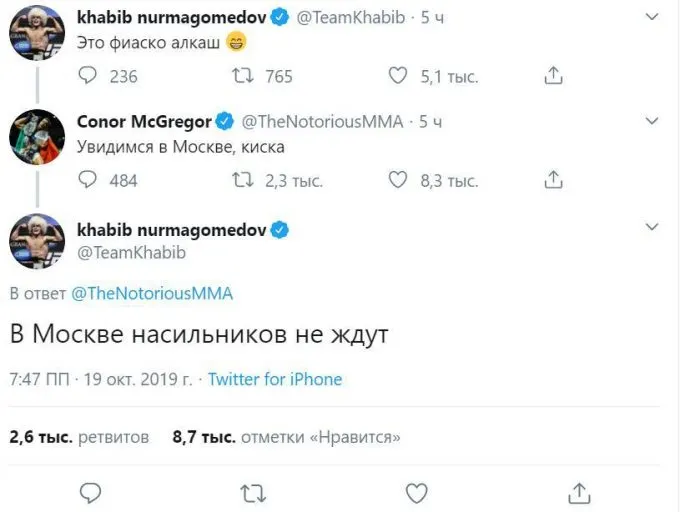Reply to the main tweet at bottom
This screenshot has width=680, height=512.
[x=91, y=492]
